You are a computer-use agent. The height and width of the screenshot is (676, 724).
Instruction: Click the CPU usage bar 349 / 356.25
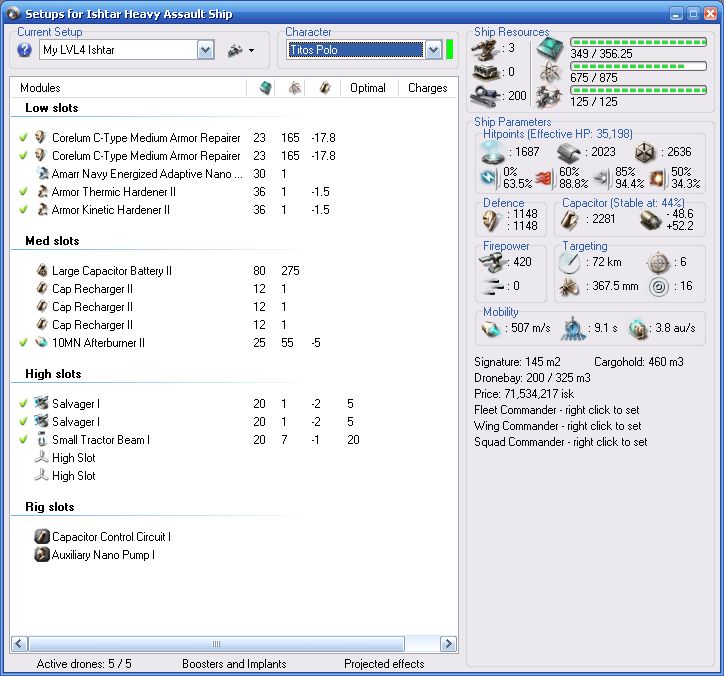(638, 42)
